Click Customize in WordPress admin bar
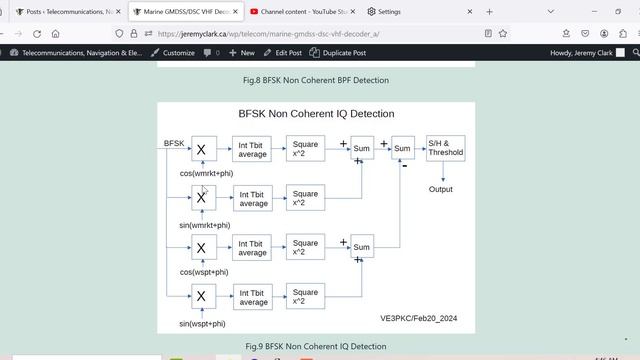 (173, 53)
